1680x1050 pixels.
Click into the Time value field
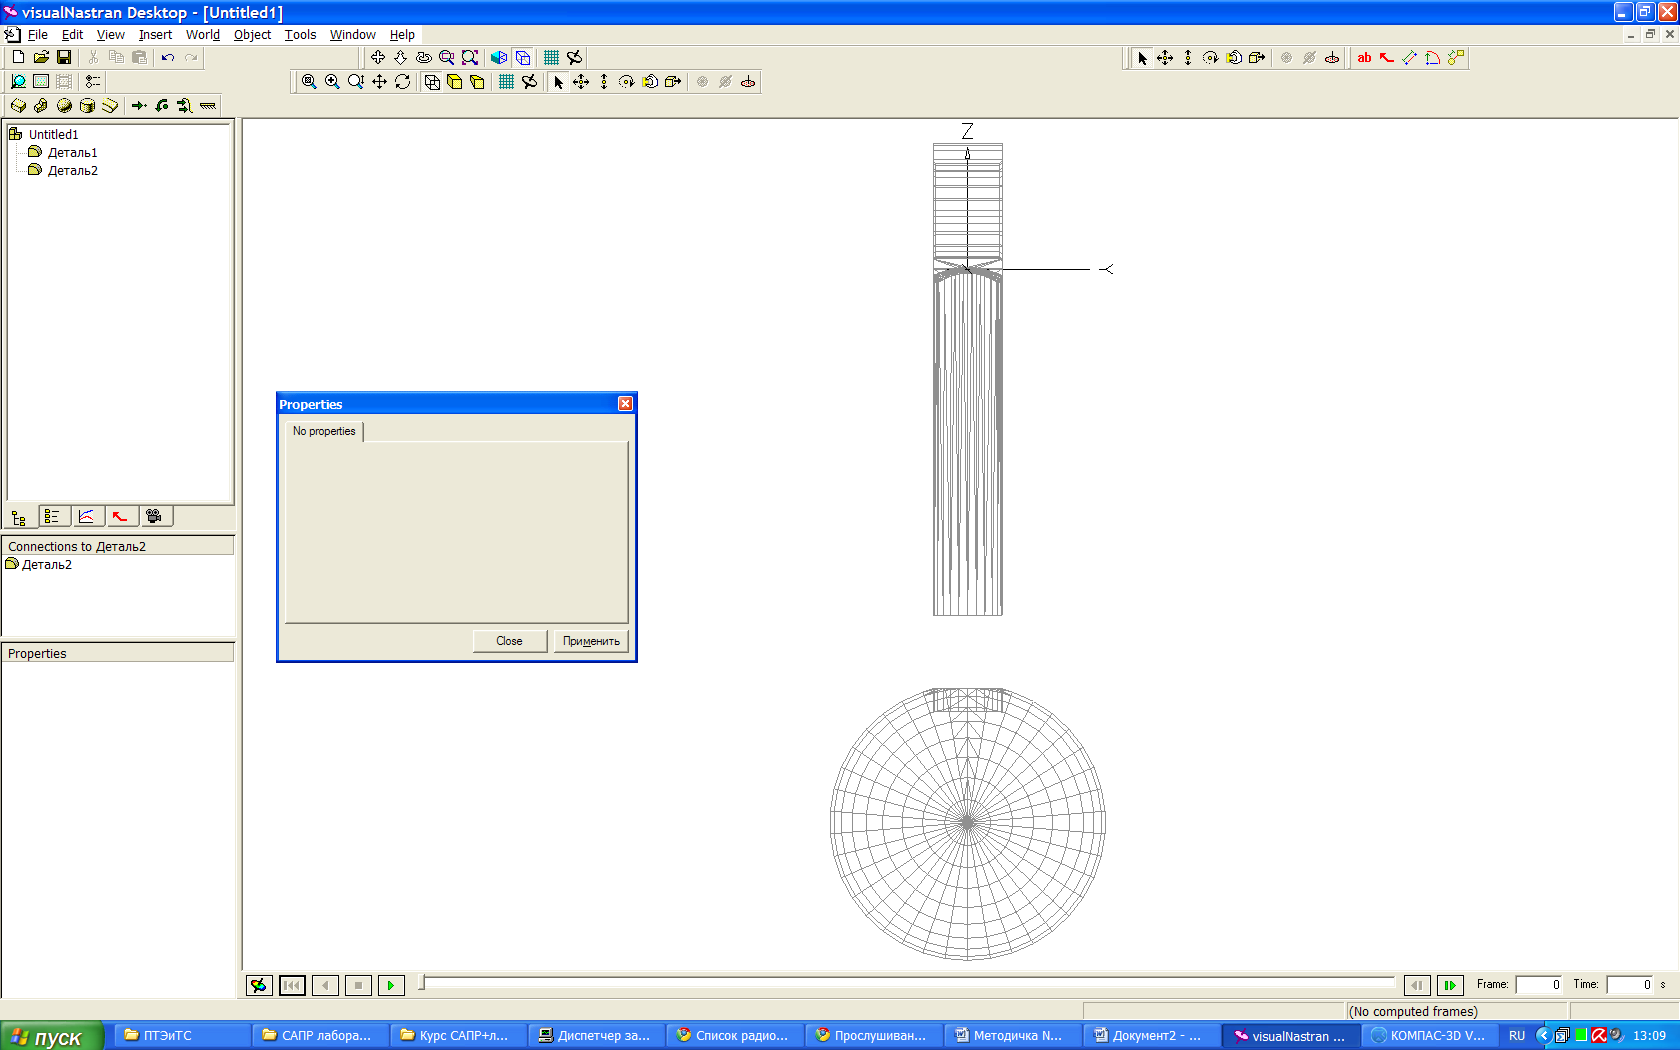tap(1630, 985)
